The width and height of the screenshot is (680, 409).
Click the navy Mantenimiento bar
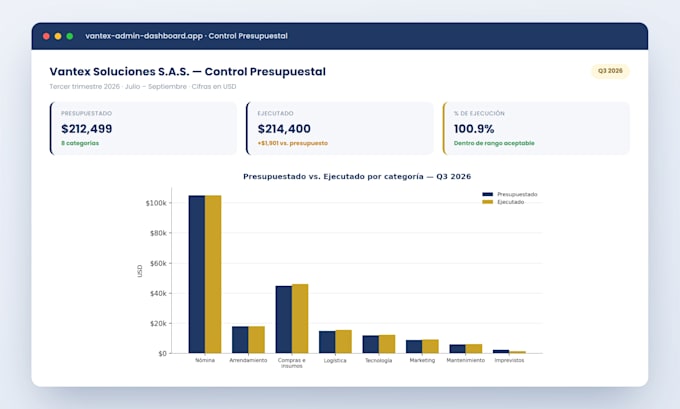(458, 349)
